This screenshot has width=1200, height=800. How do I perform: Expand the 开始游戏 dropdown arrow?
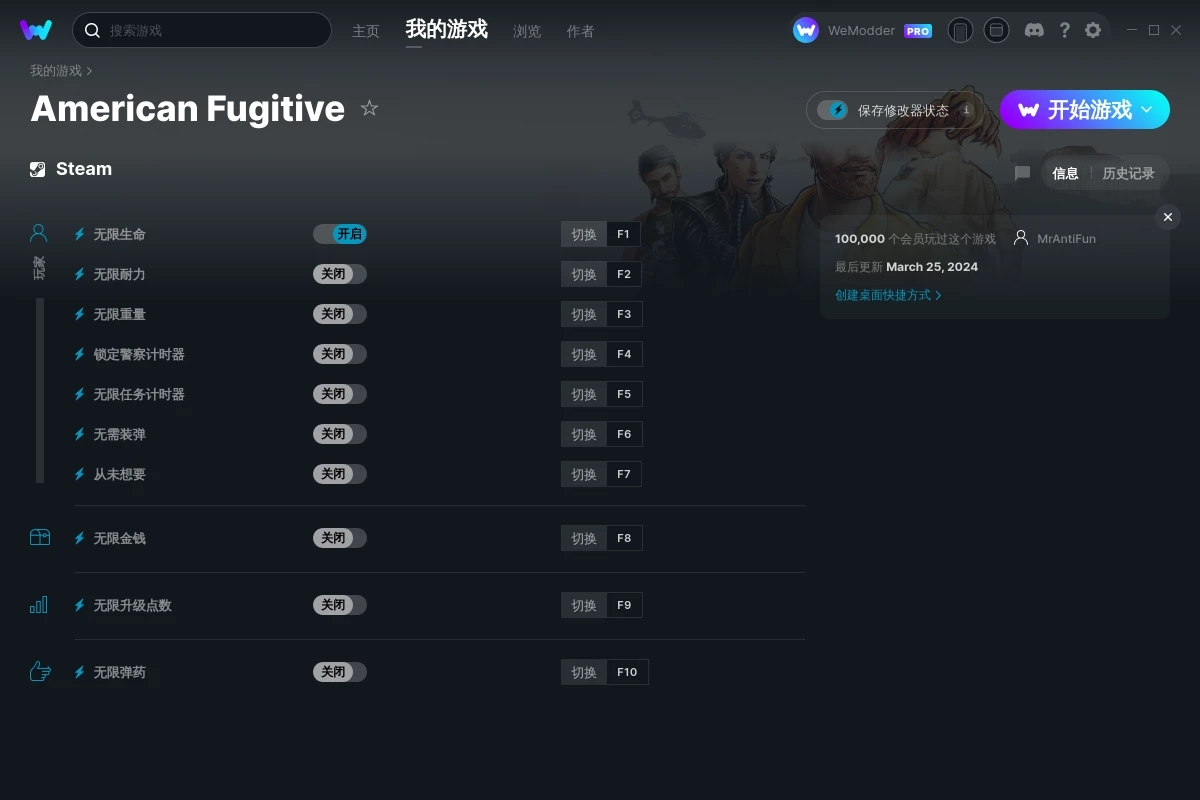tap(1147, 109)
